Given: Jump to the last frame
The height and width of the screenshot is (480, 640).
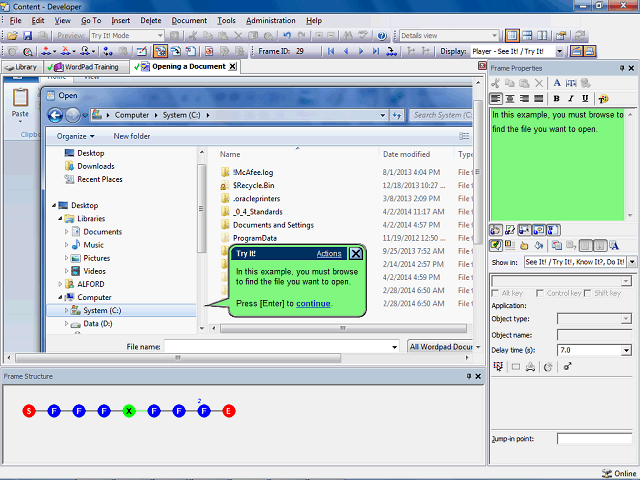Looking at the screenshot, I should point(376,51).
